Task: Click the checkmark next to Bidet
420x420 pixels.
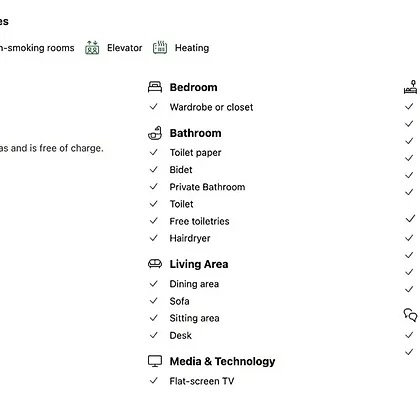Action: point(154,169)
